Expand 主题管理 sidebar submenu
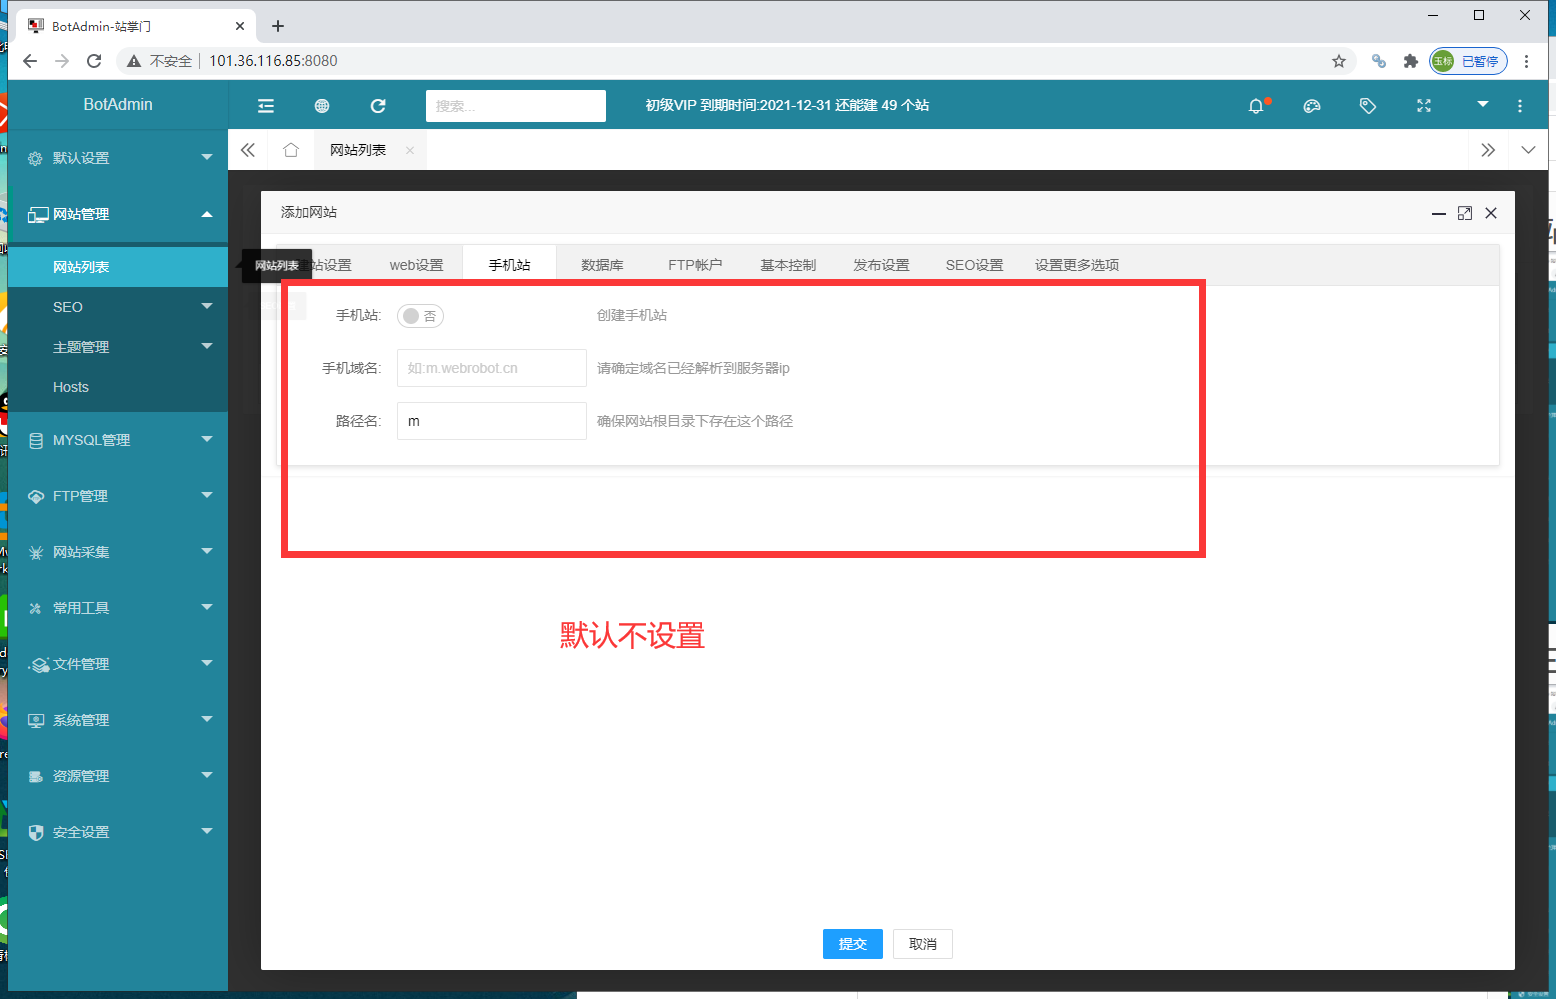This screenshot has height=999, width=1556. [x=118, y=347]
